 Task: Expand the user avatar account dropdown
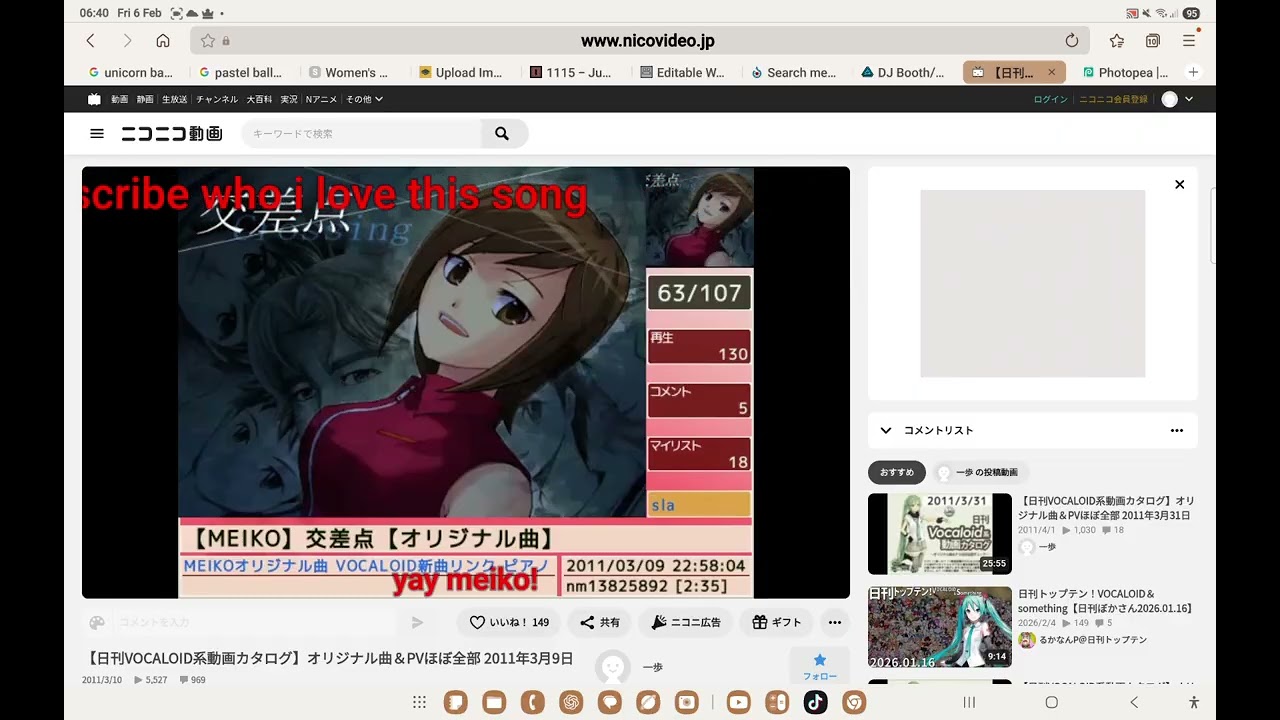pos(1177,99)
